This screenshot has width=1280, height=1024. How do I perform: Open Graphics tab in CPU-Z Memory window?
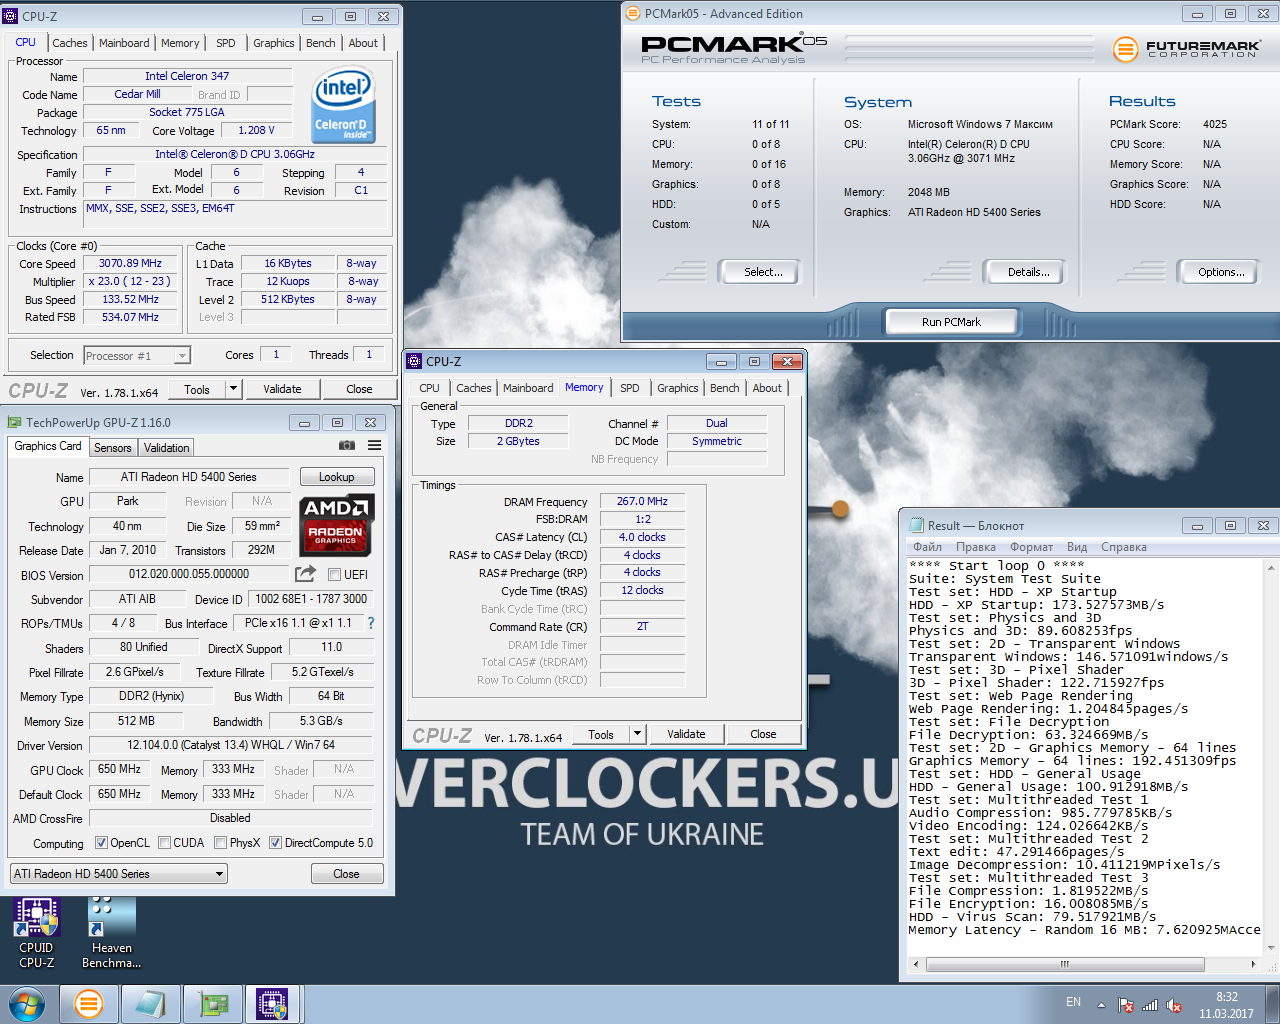pos(678,388)
